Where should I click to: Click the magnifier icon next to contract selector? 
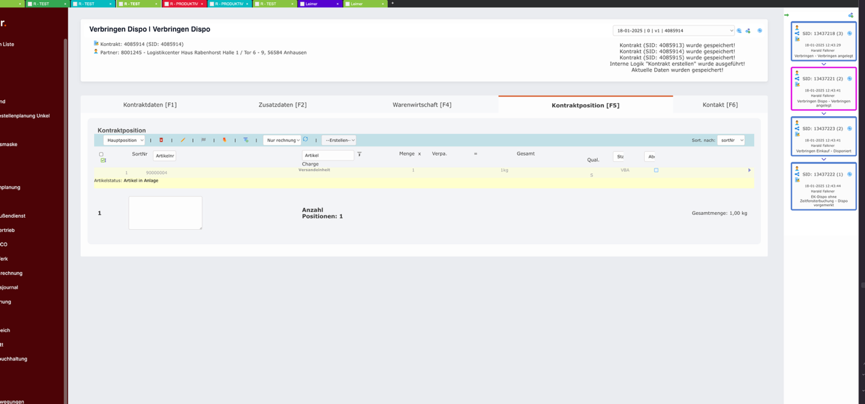[739, 31]
